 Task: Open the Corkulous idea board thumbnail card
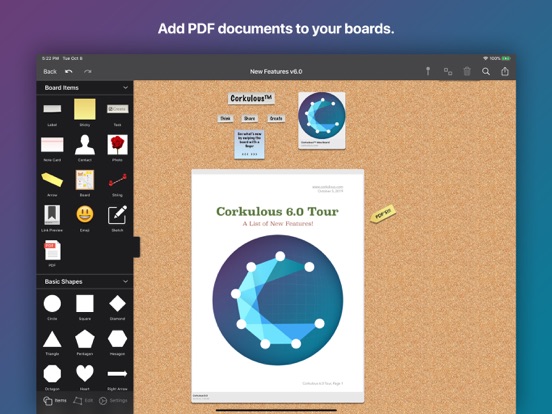point(322,120)
